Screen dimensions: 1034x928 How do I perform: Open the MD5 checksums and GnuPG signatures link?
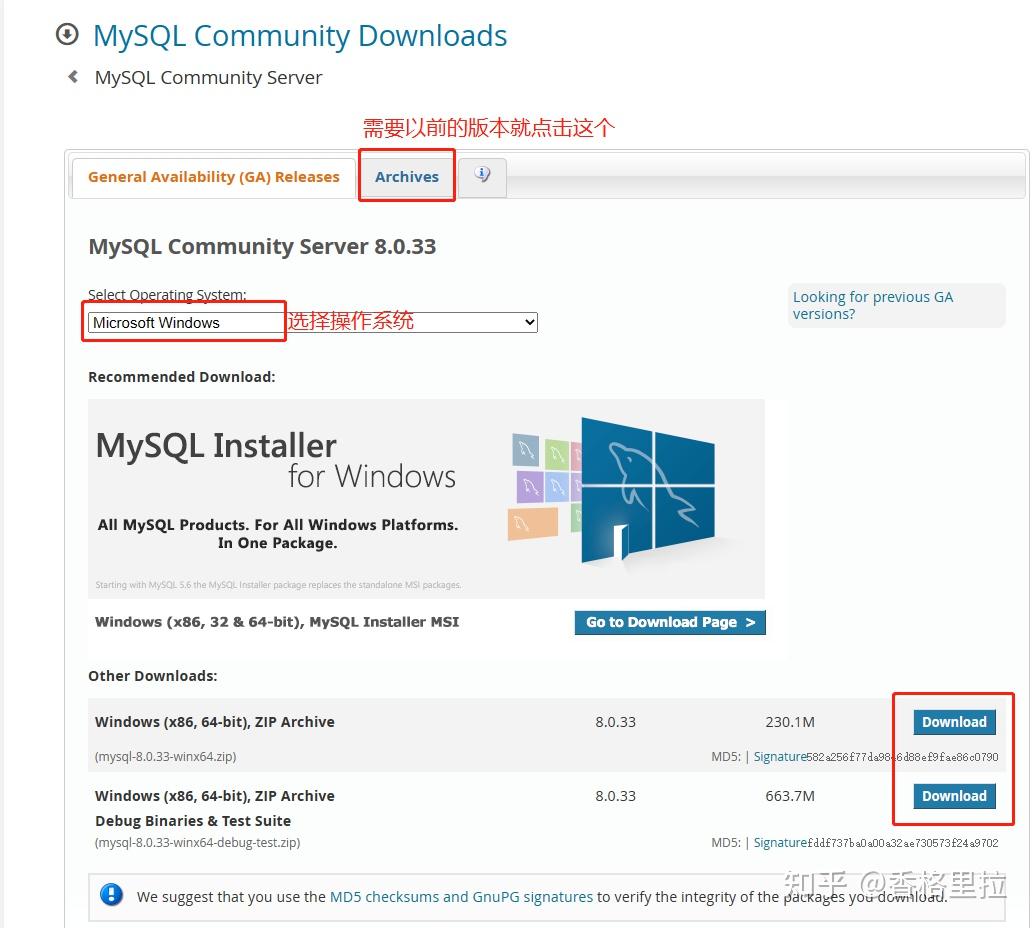coord(461,897)
